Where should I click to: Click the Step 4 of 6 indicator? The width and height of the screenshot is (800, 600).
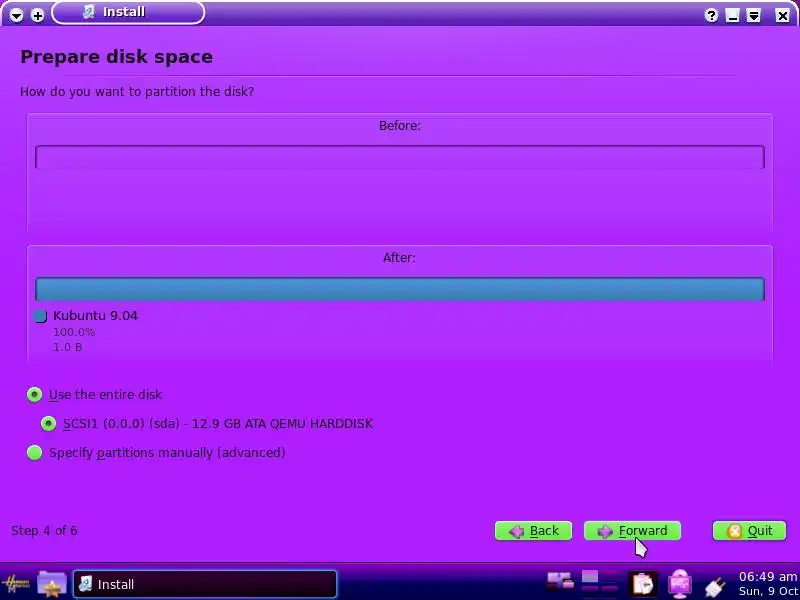pos(44,531)
